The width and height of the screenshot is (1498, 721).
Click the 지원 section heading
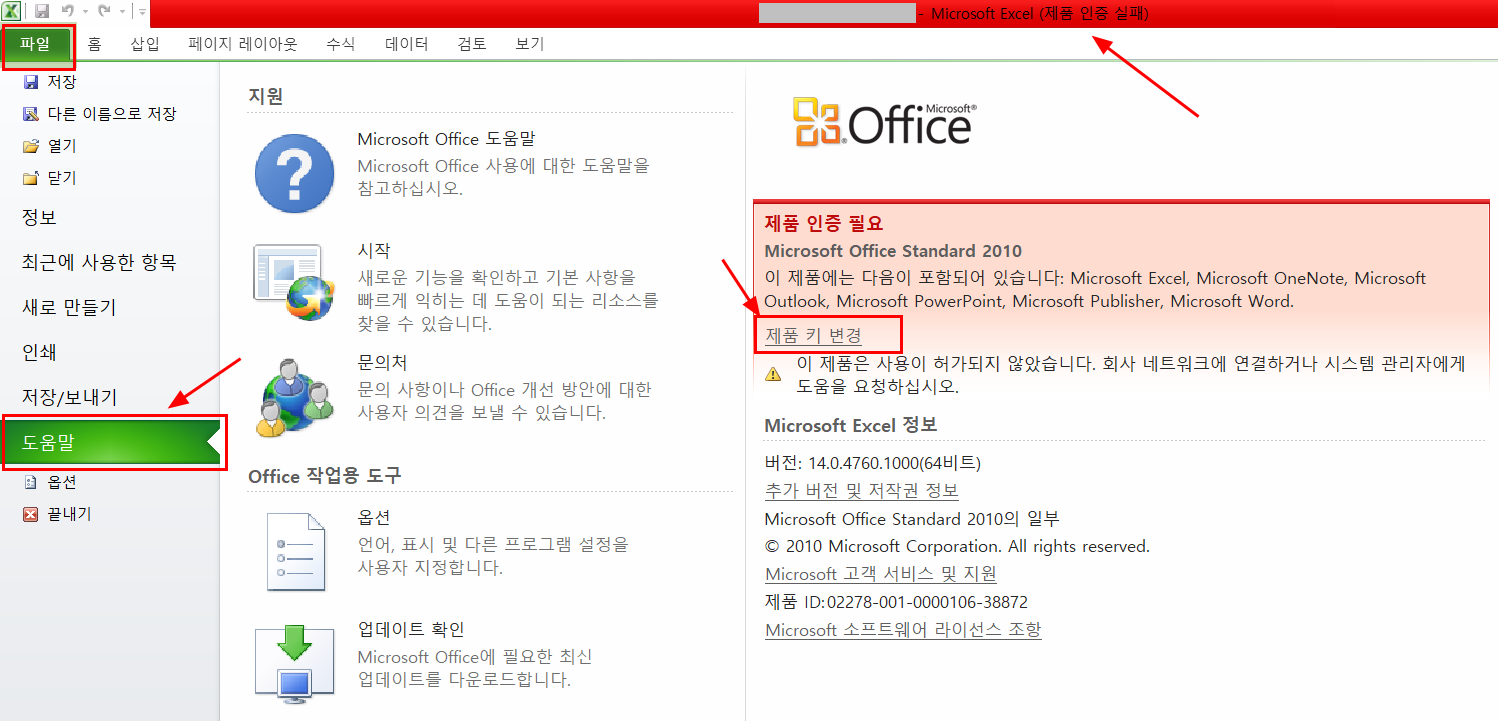(x=266, y=96)
